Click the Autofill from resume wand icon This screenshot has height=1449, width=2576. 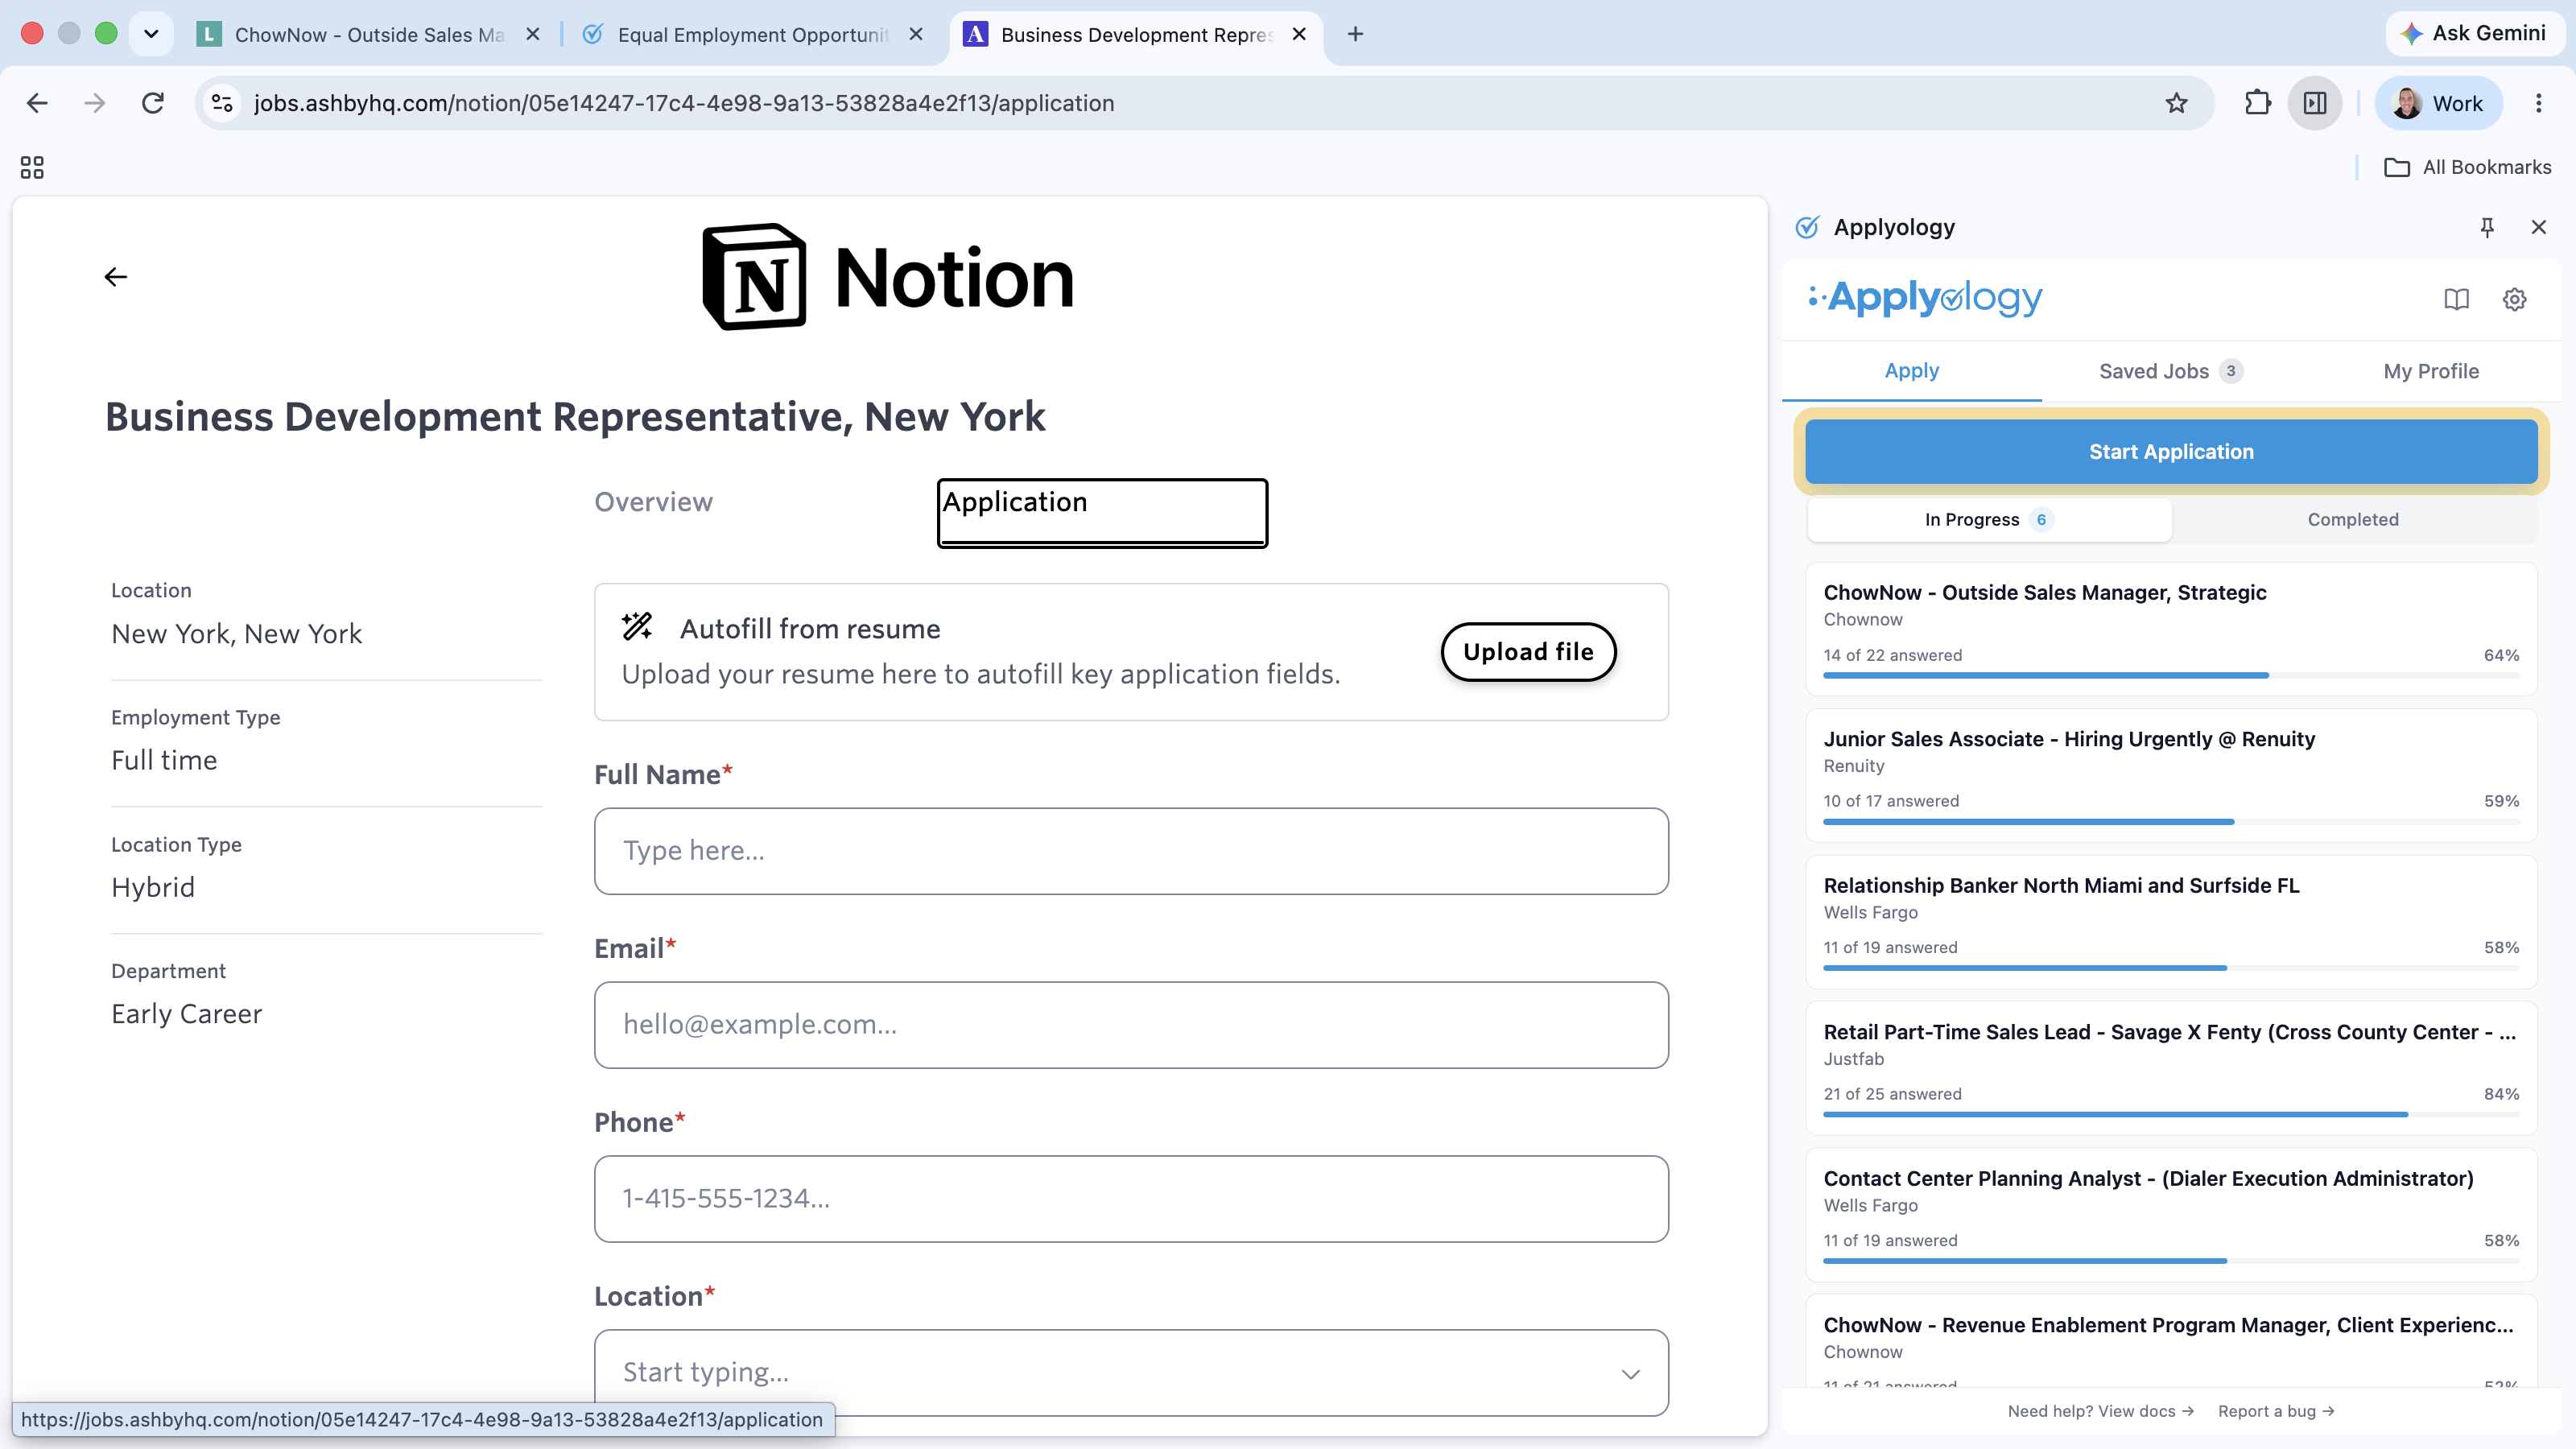pos(637,627)
